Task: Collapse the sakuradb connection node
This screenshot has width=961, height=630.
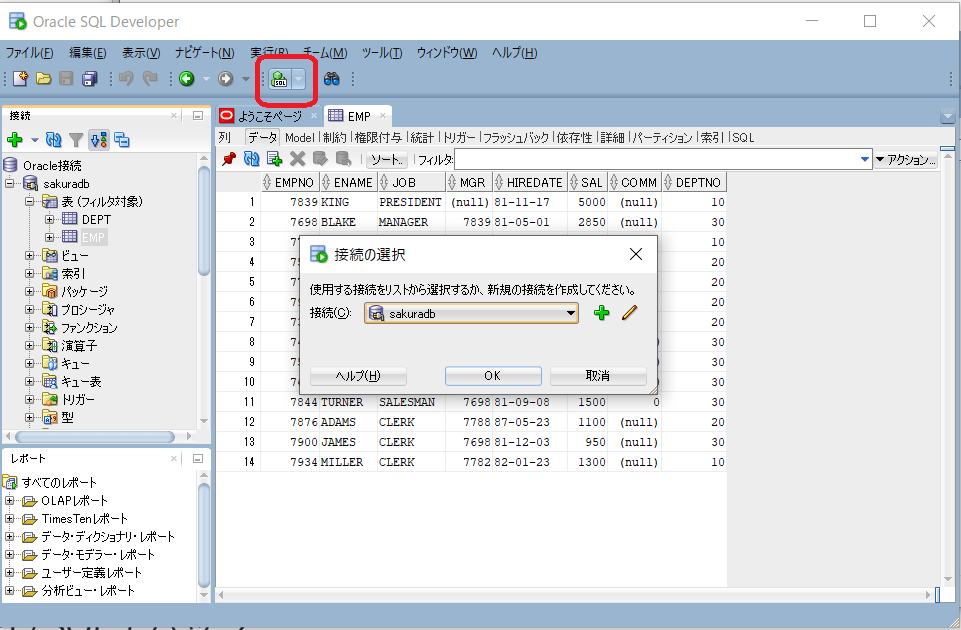Action: (x=10, y=183)
